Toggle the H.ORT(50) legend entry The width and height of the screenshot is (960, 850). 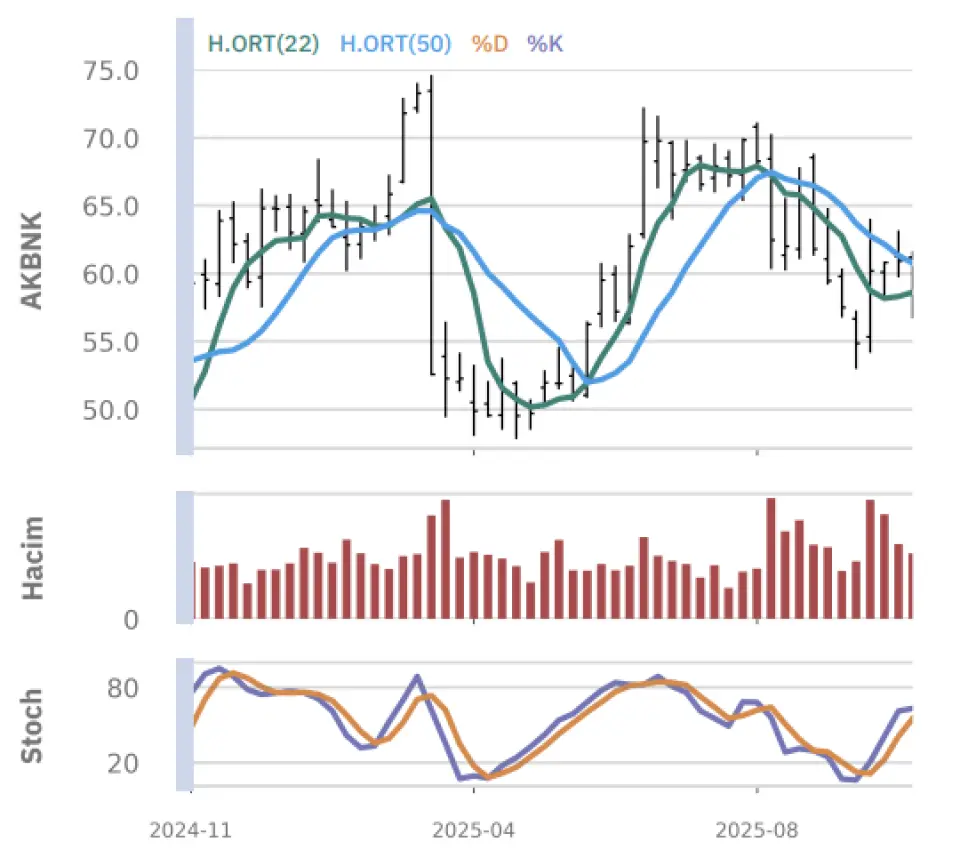[x=396, y=43]
